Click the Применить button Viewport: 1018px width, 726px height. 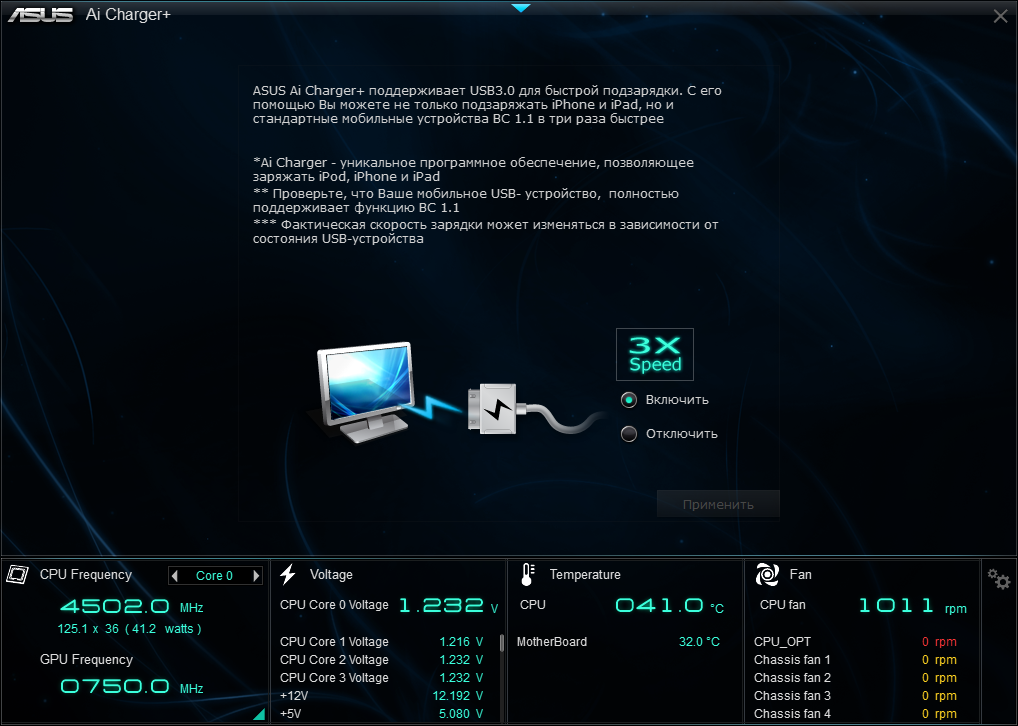pyautogui.click(x=718, y=505)
